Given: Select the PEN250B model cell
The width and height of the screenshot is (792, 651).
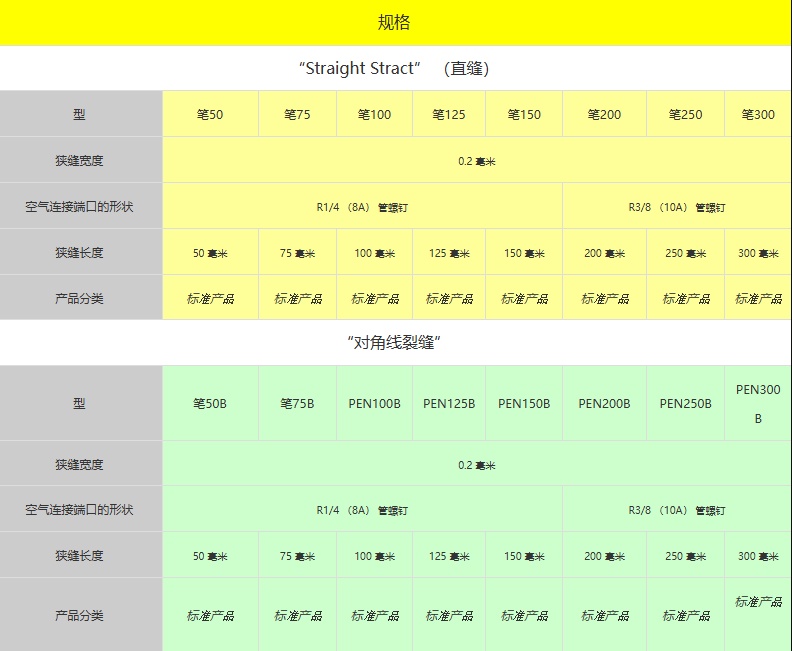Looking at the screenshot, I should [685, 404].
